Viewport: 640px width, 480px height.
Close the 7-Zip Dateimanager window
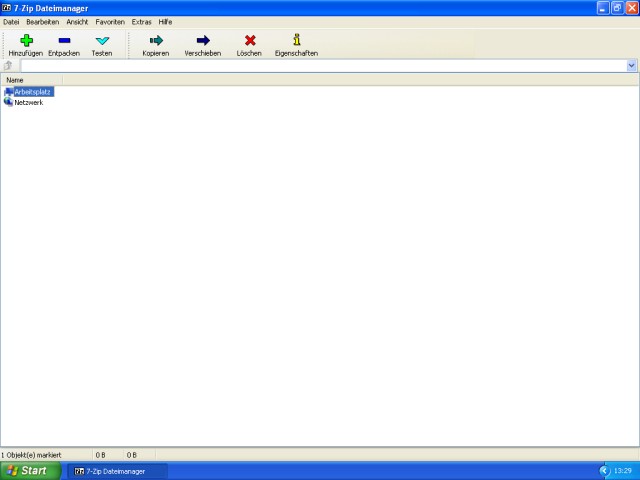point(632,8)
